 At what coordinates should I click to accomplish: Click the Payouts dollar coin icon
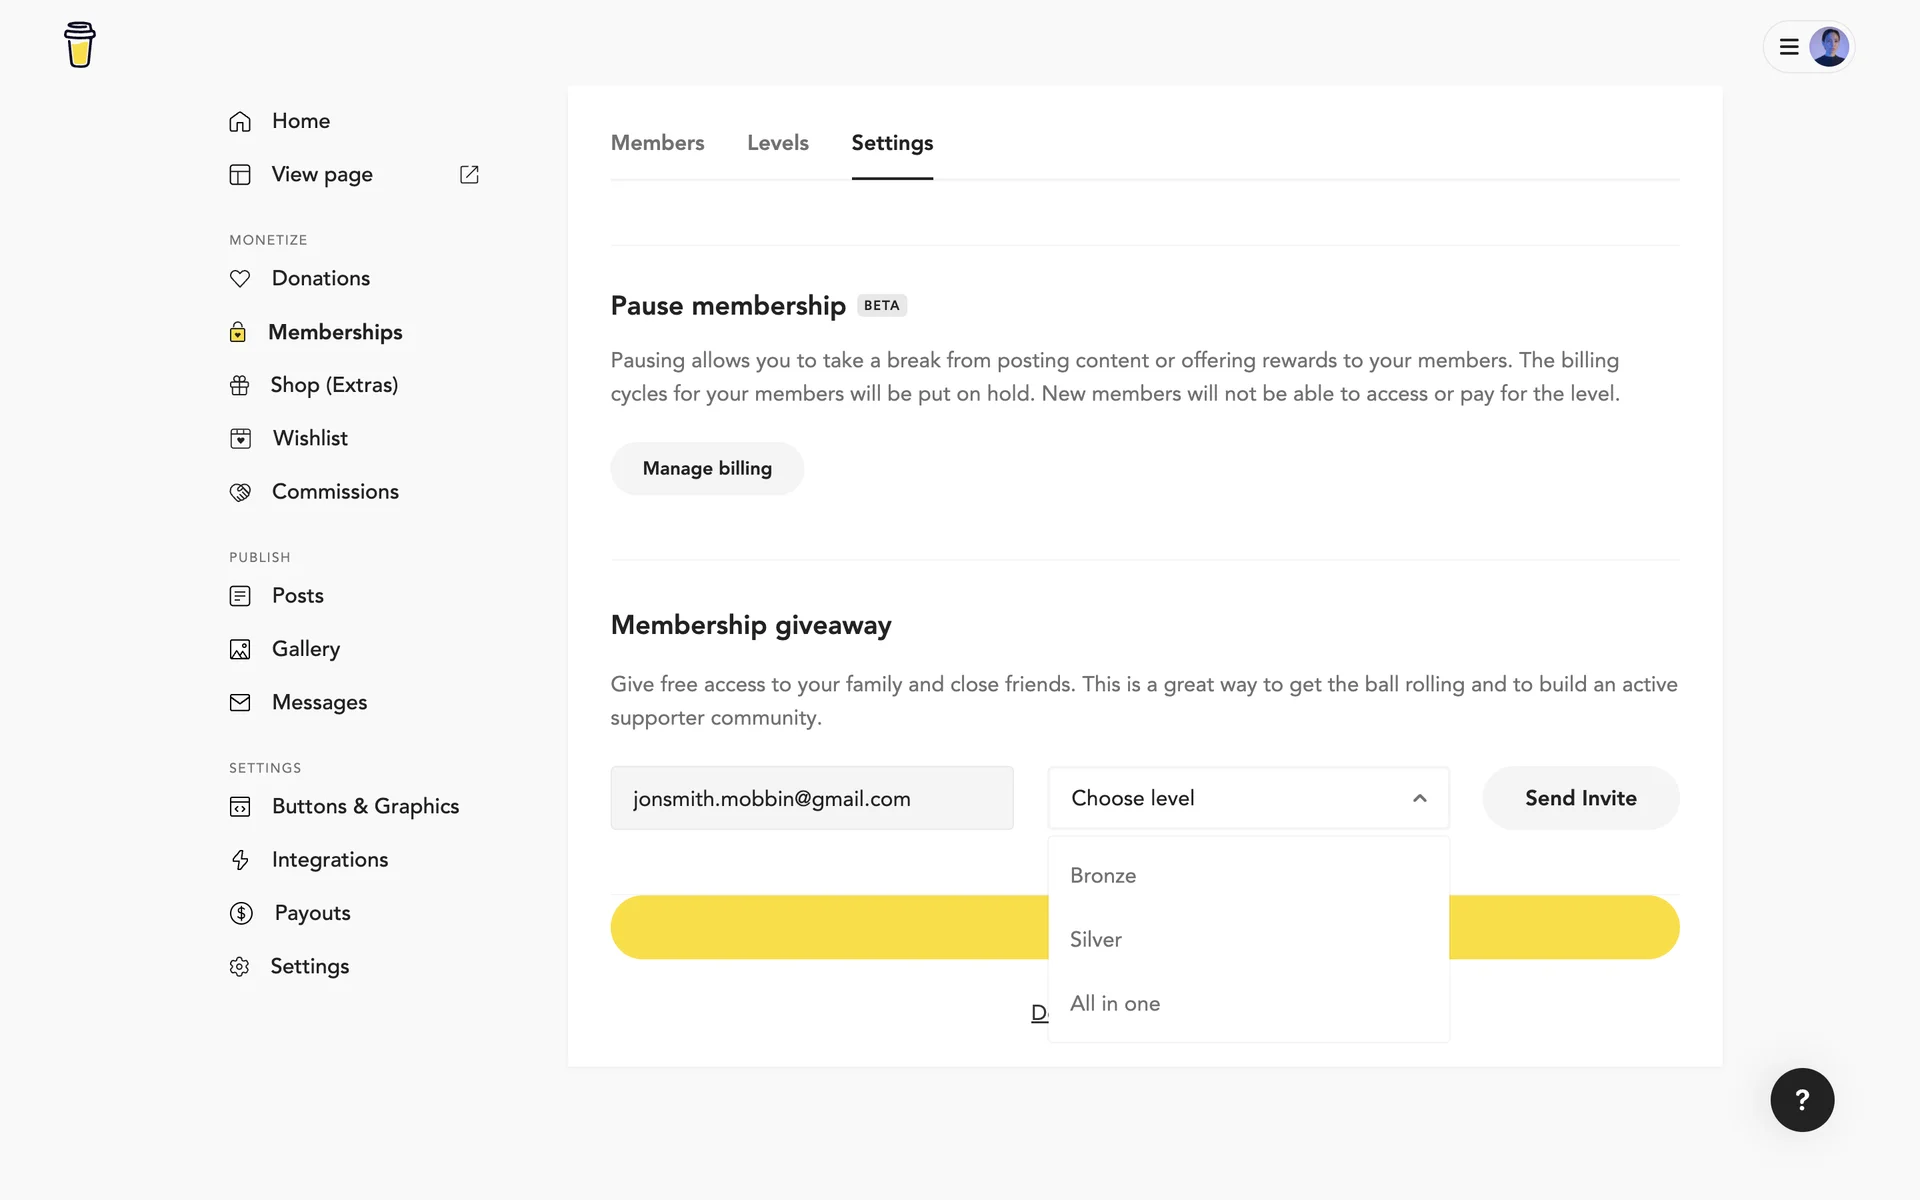click(241, 913)
